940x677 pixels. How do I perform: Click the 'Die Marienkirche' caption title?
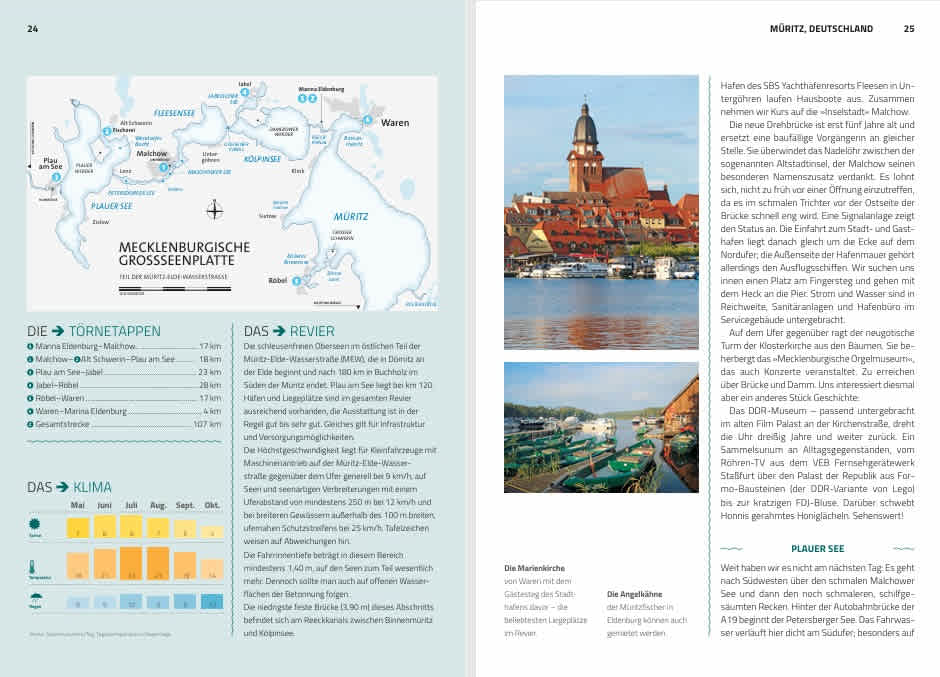(535, 568)
